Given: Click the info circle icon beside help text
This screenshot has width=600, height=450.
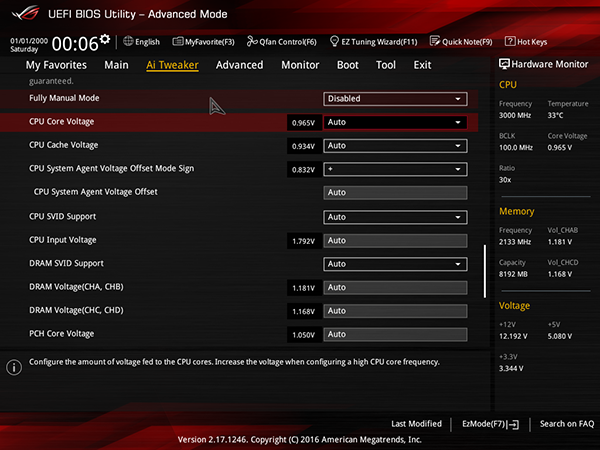Looking at the screenshot, I should pos(14,367).
